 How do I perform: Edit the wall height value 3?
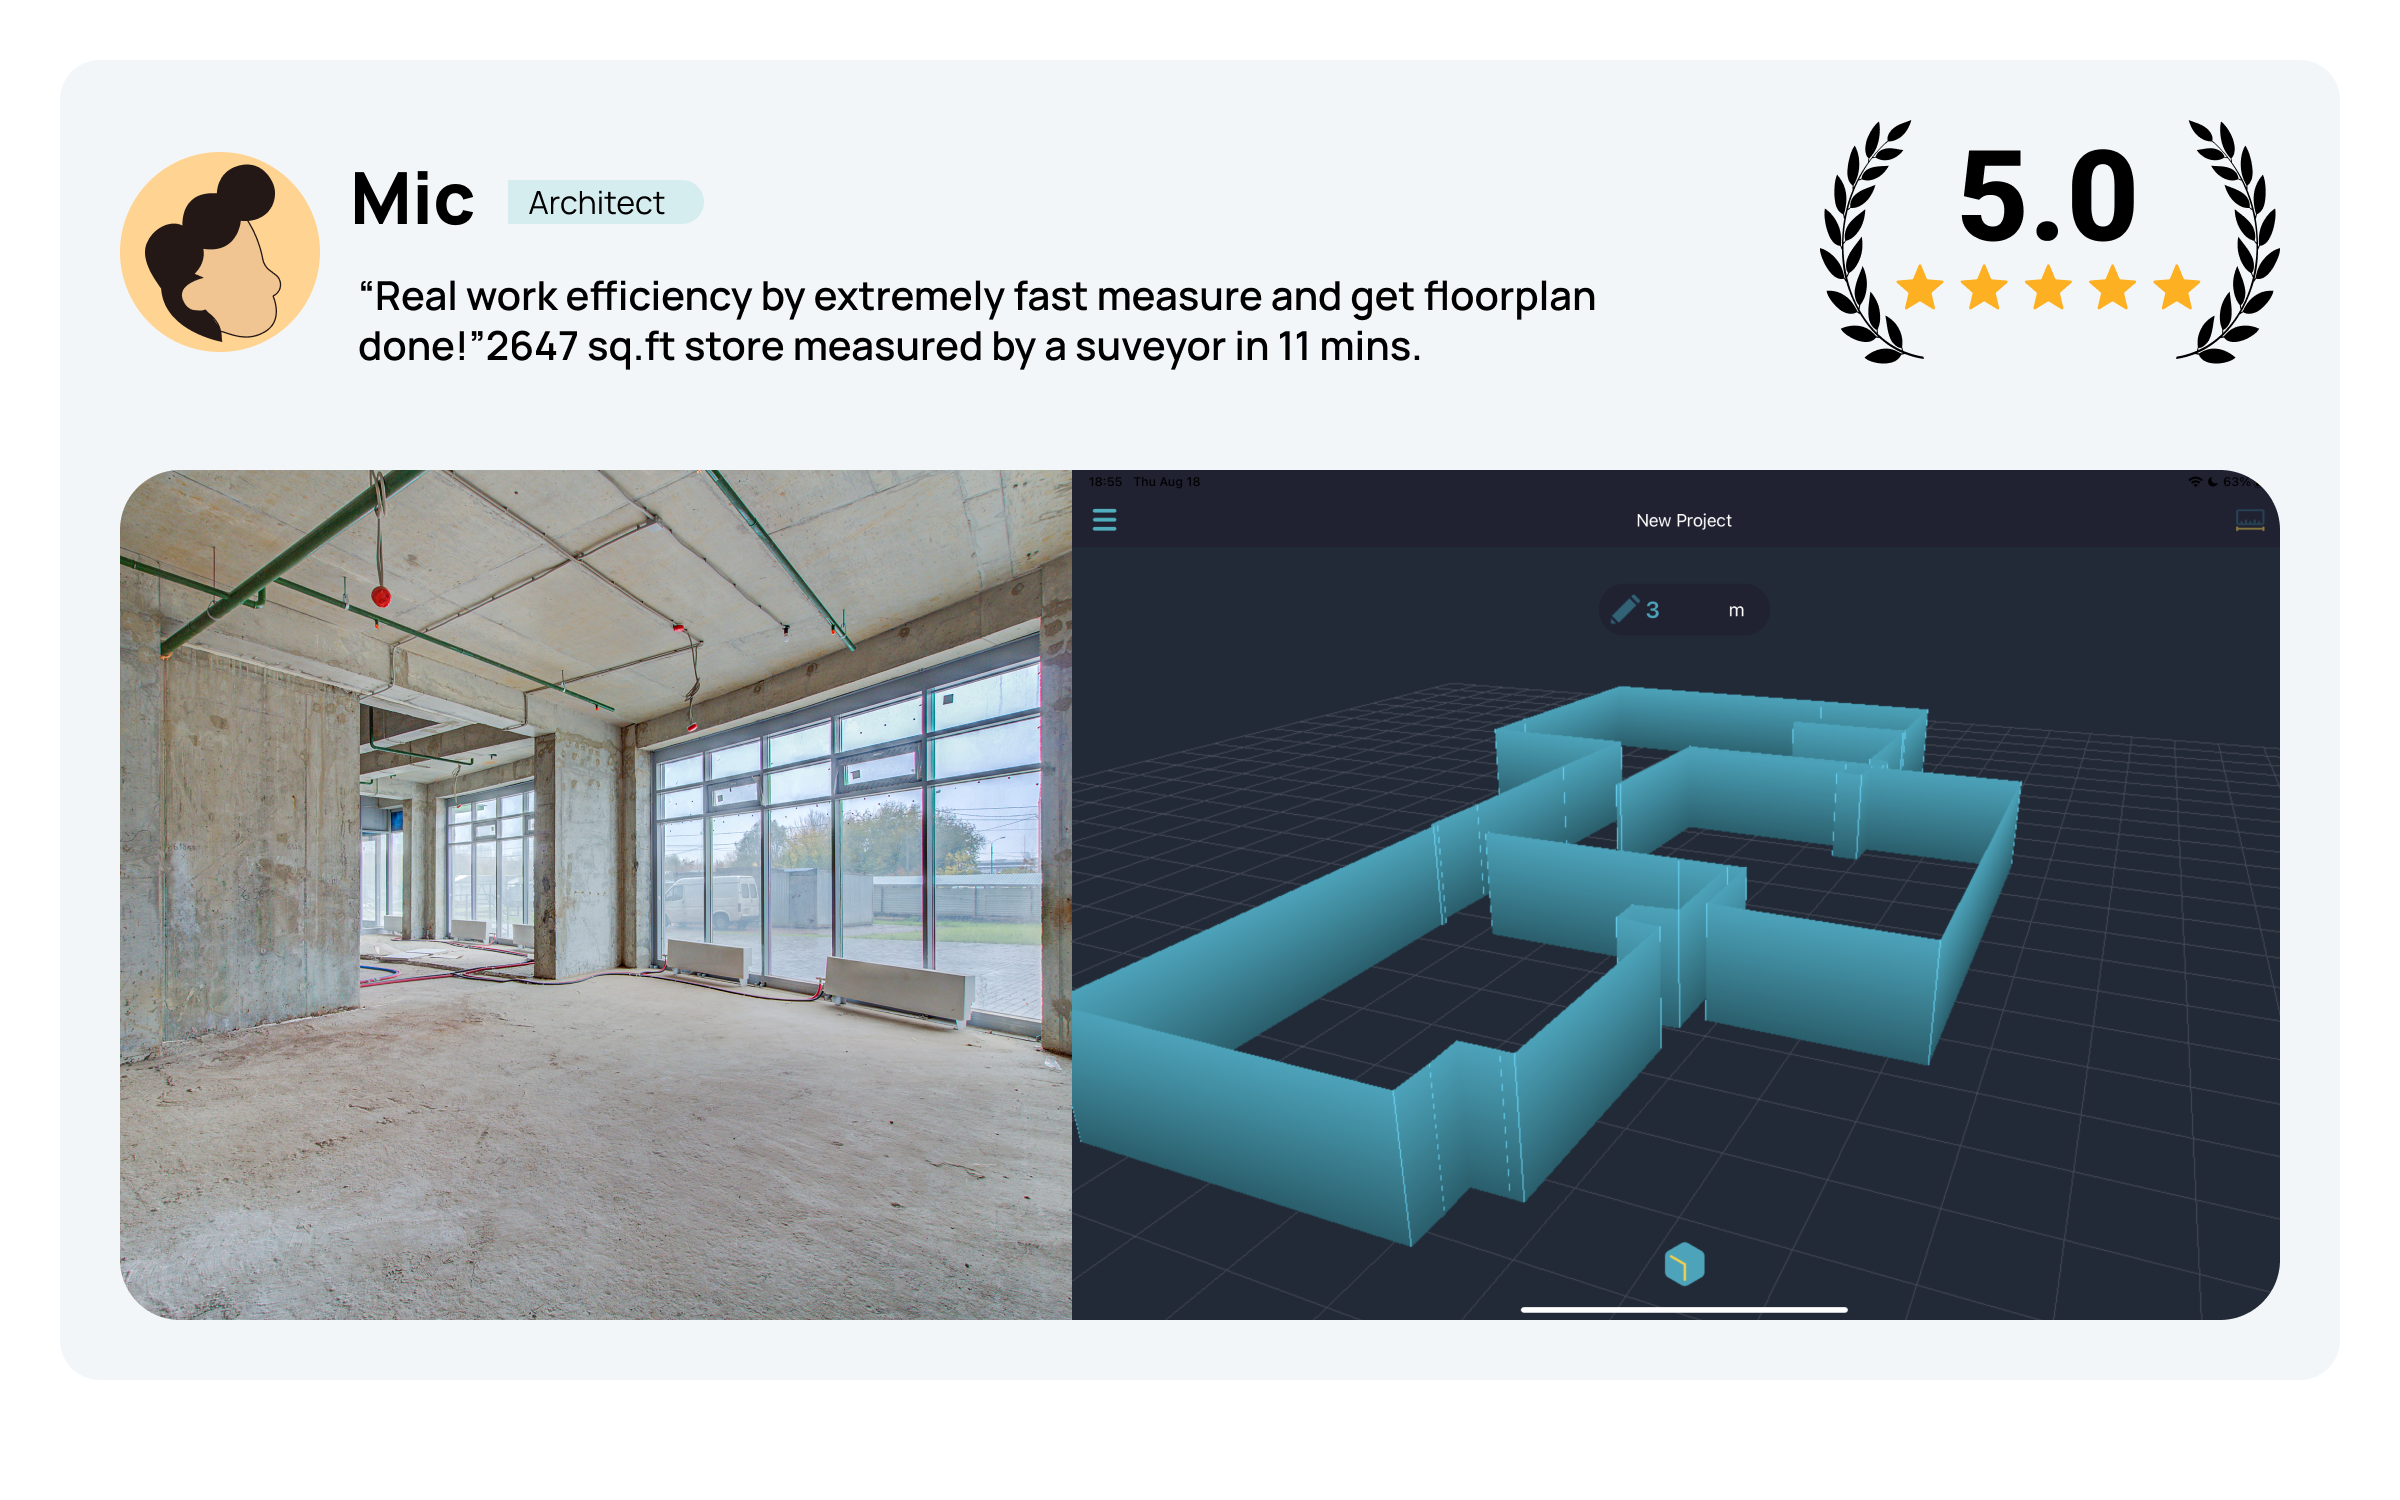pos(1653,610)
